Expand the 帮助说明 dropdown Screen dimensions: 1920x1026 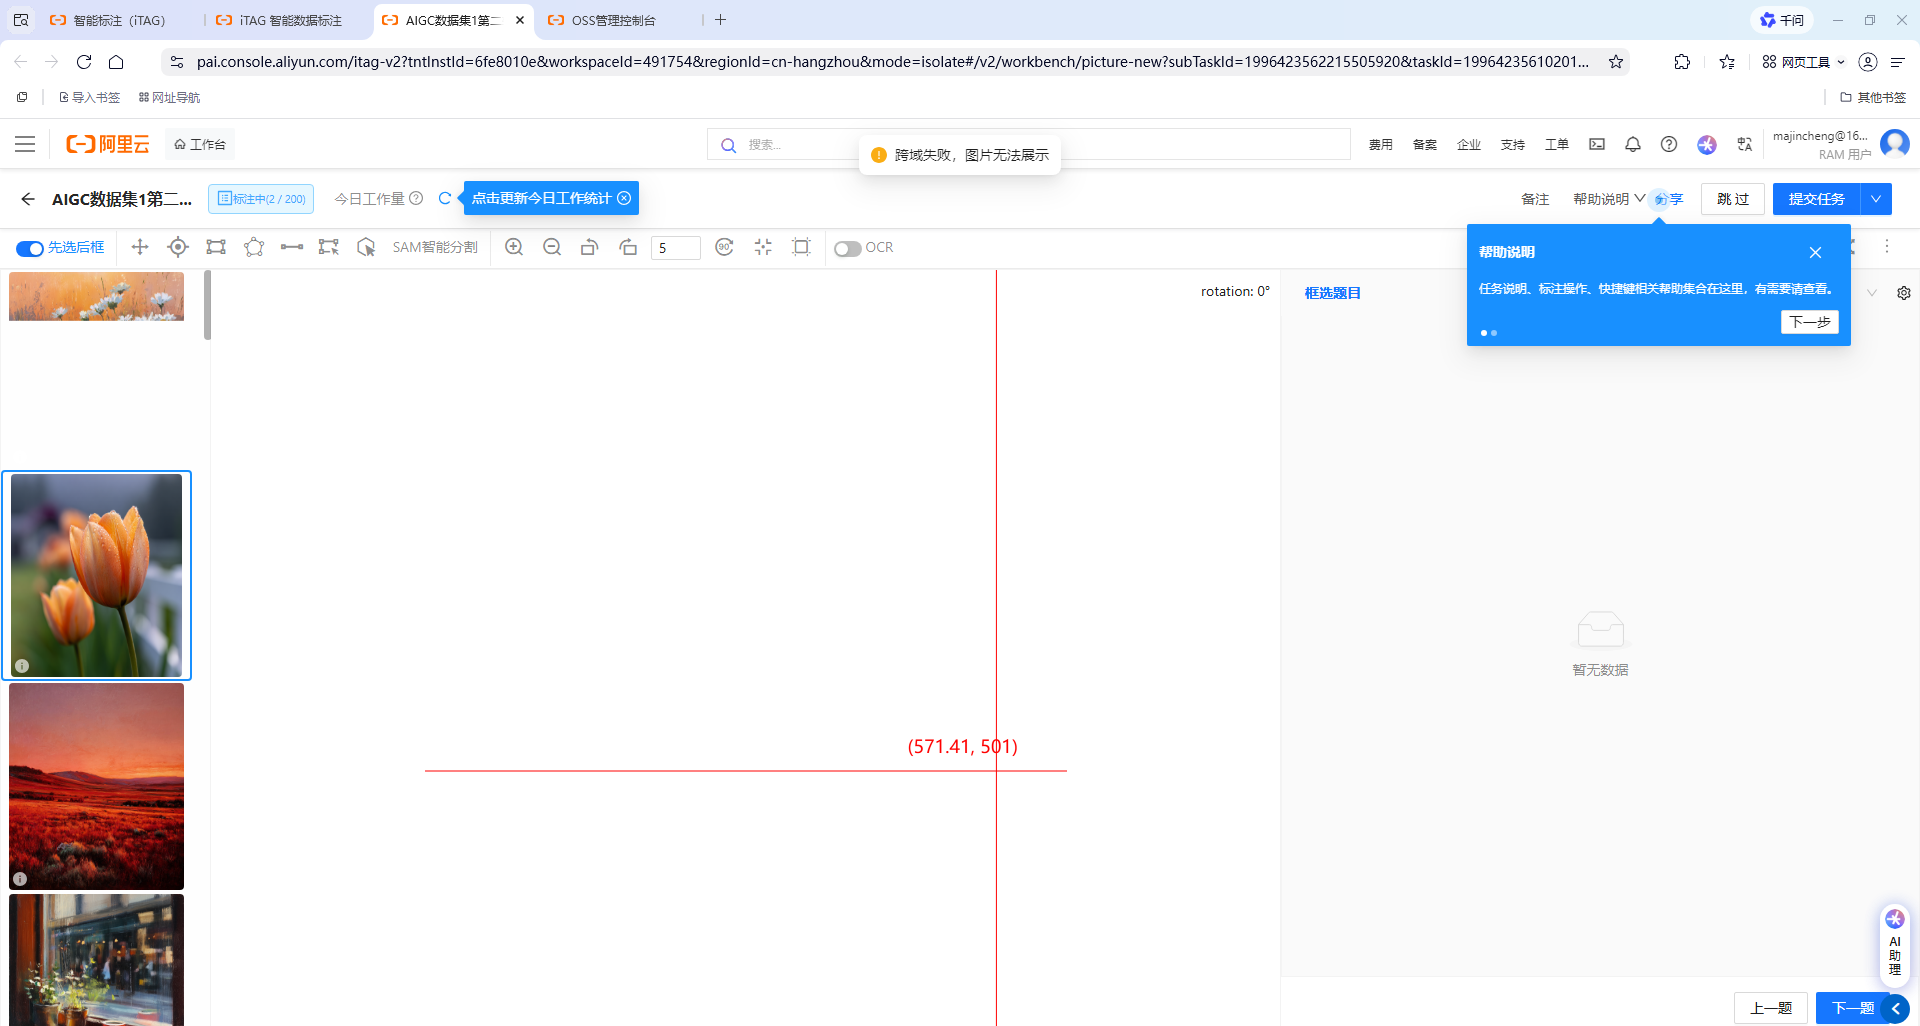click(x=1609, y=199)
